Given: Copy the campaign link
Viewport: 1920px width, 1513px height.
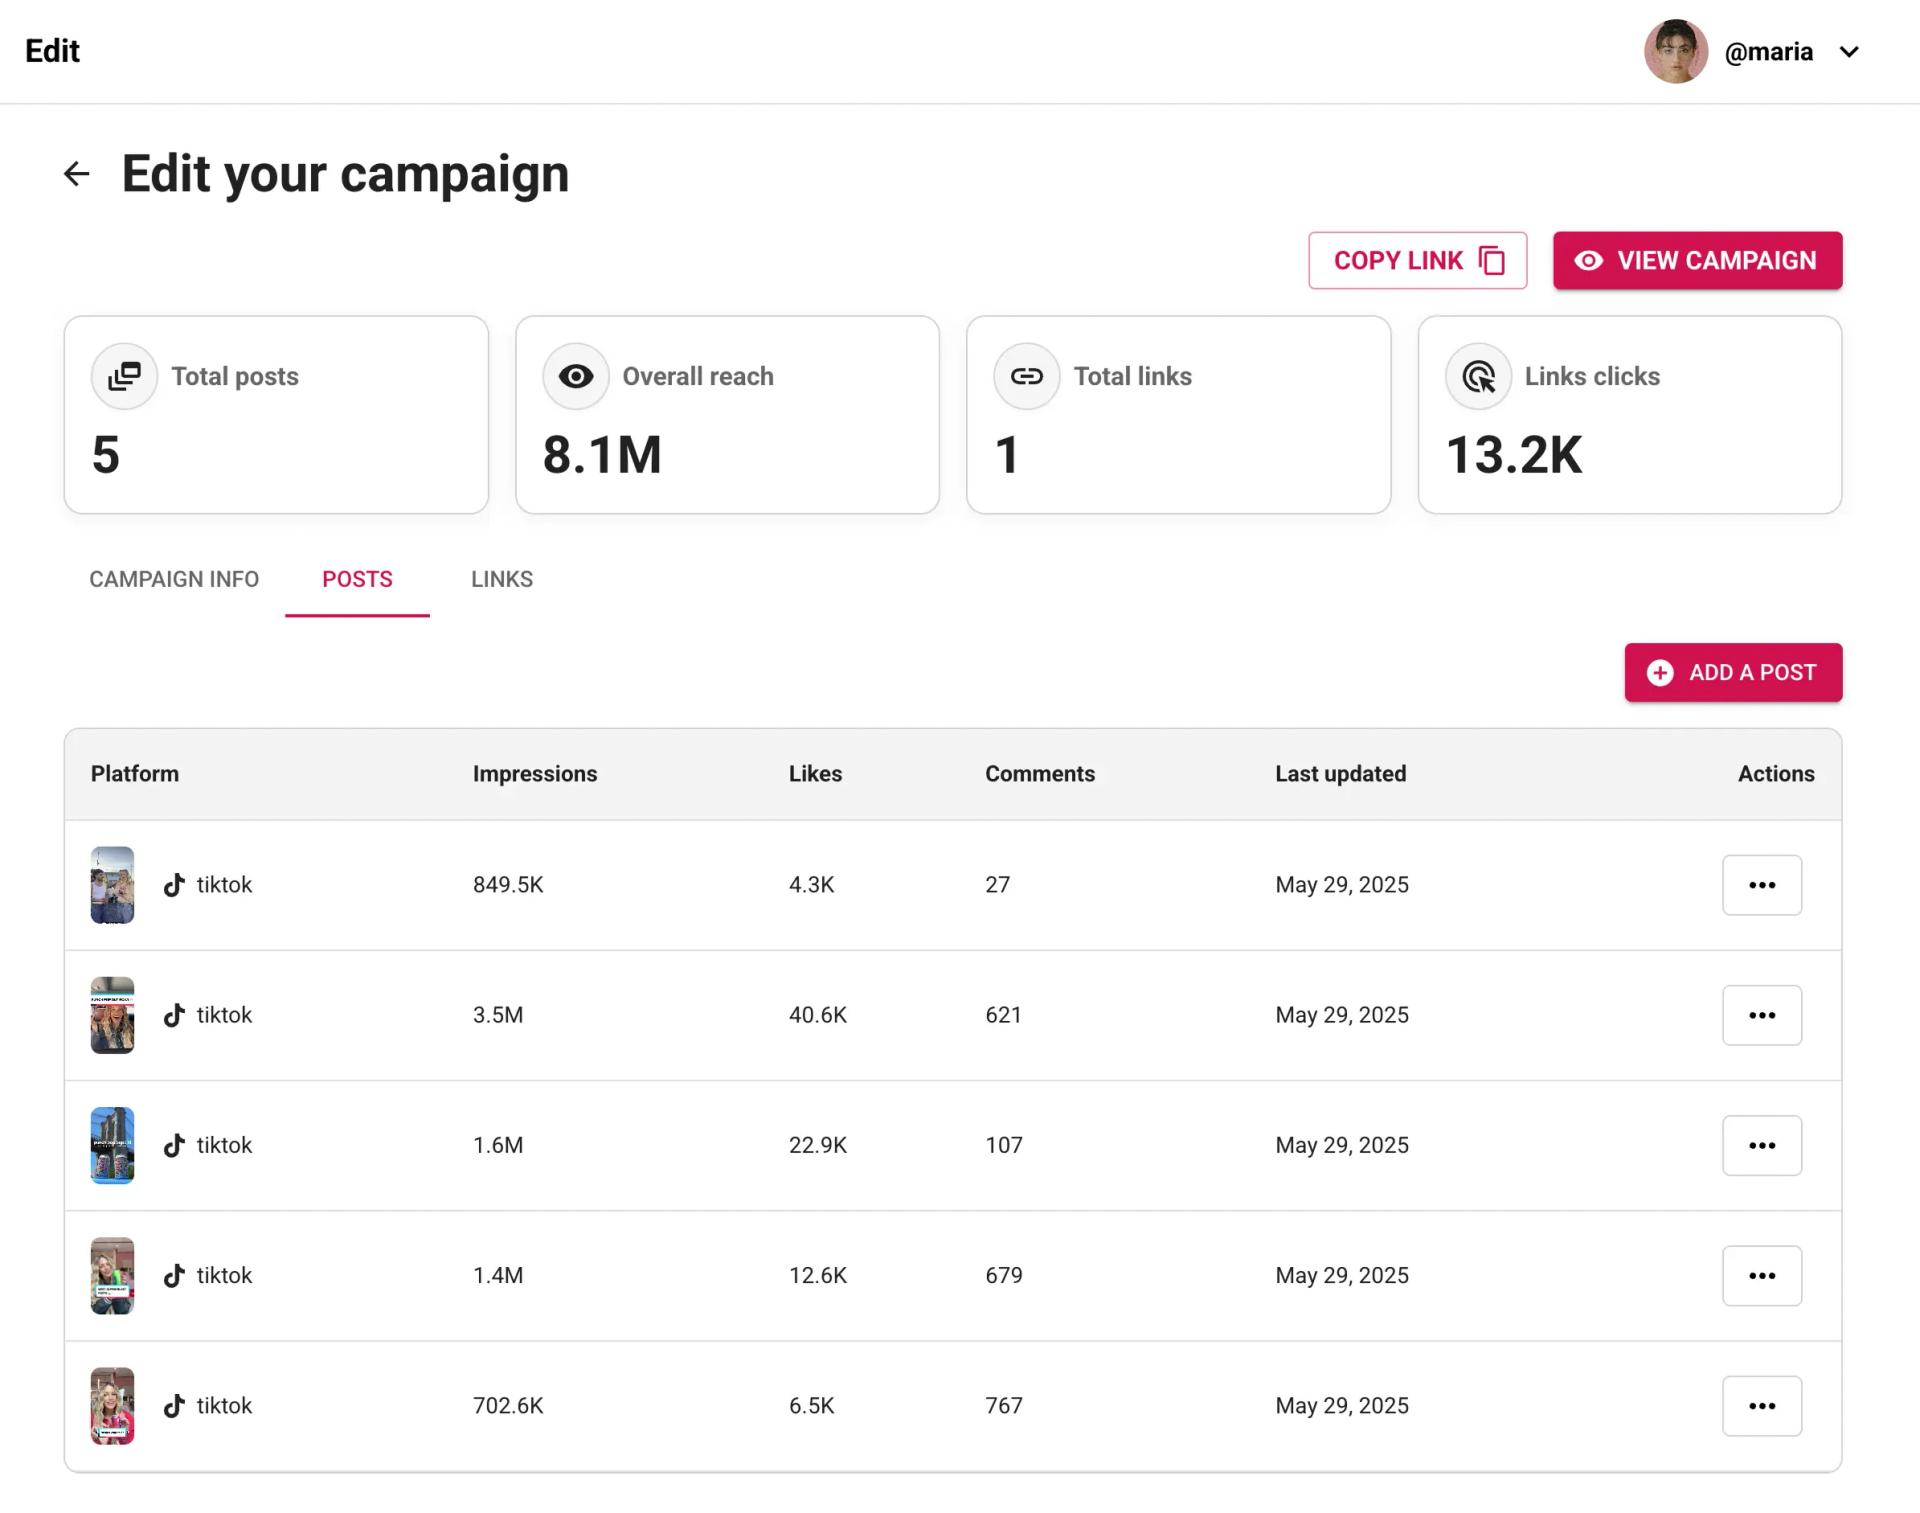Looking at the screenshot, I should pos(1417,261).
